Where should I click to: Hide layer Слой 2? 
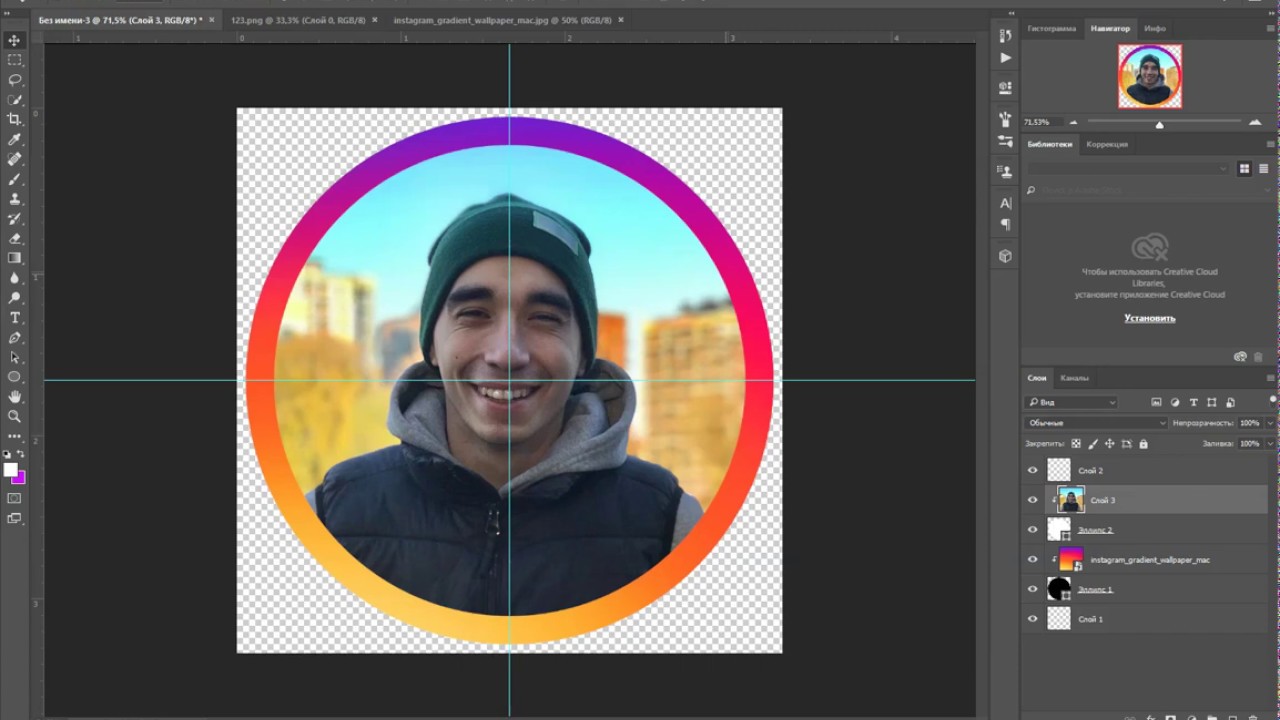(1033, 470)
